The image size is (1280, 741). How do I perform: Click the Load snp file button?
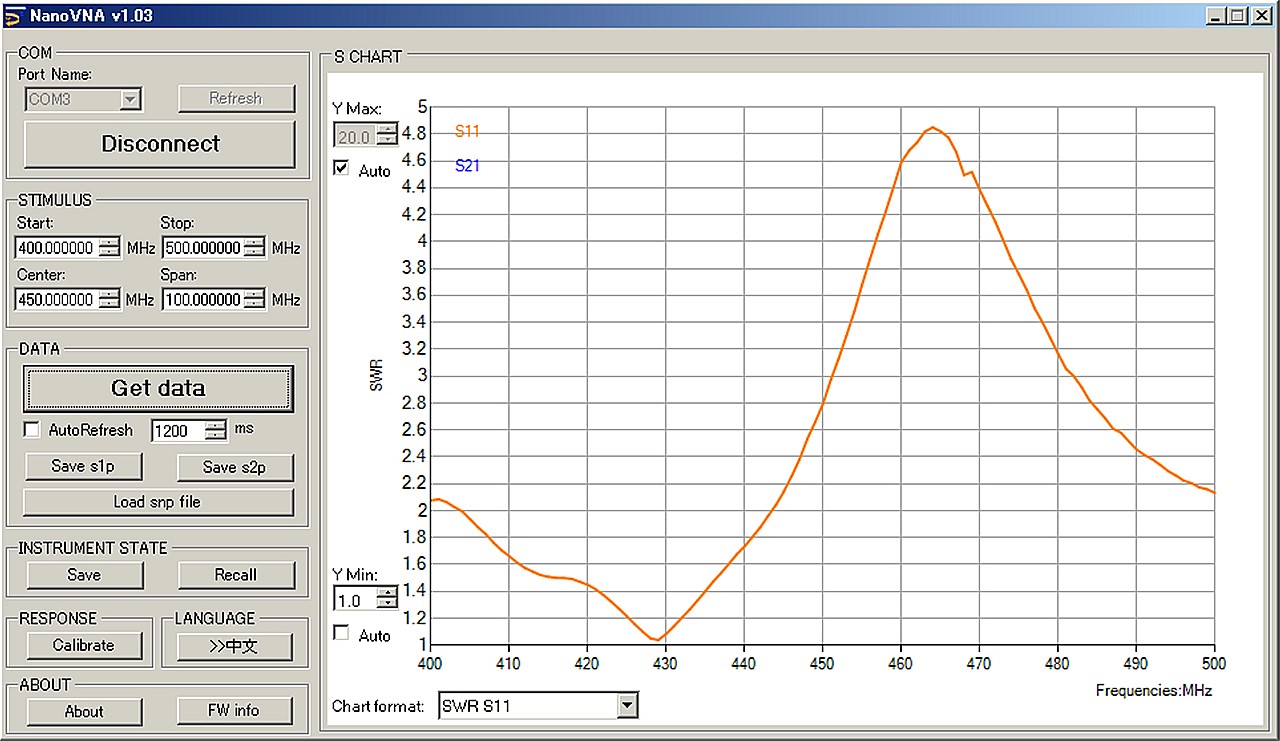point(158,502)
